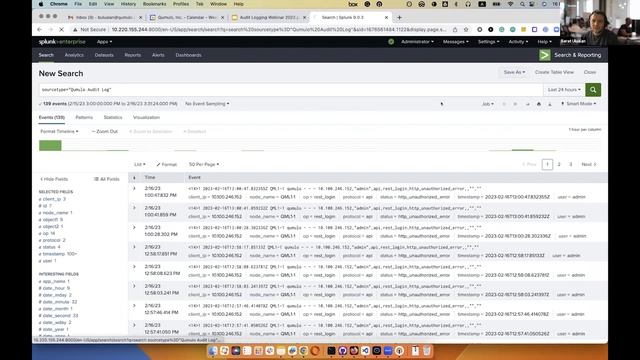Image resolution: width=640 pixels, height=360 pixels.
Task: Open the No Event Sampling dropdown
Action: coord(207,104)
